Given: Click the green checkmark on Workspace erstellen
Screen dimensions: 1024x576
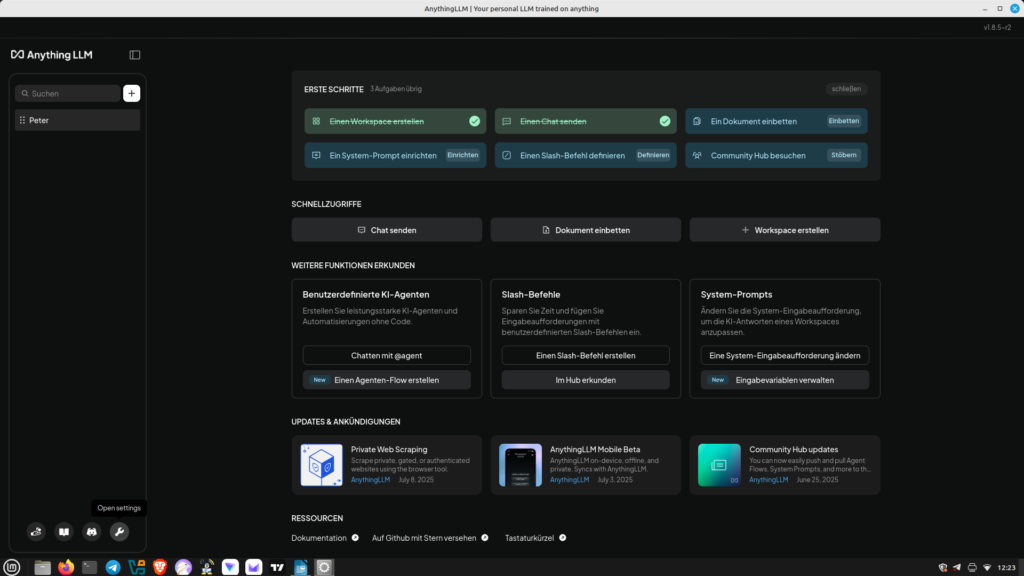Looking at the screenshot, I should pos(474,121).
